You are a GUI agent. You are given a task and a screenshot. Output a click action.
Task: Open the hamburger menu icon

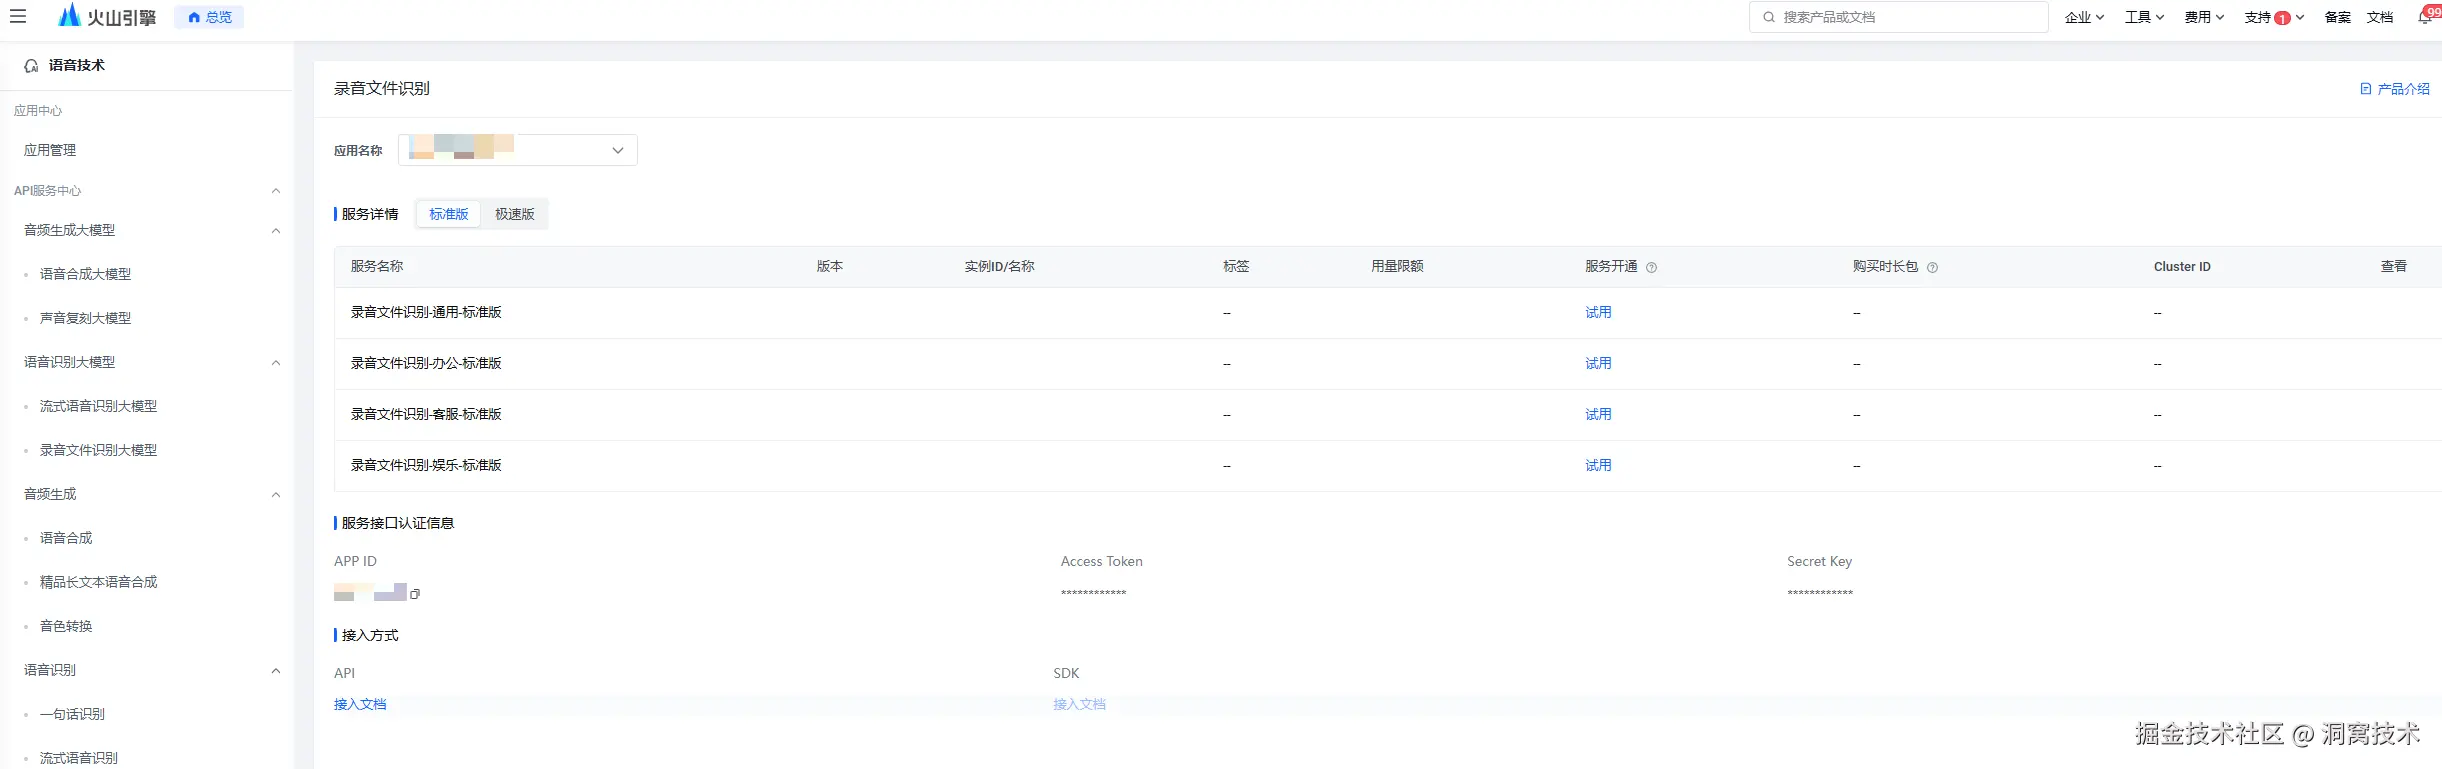coord(18,16)
